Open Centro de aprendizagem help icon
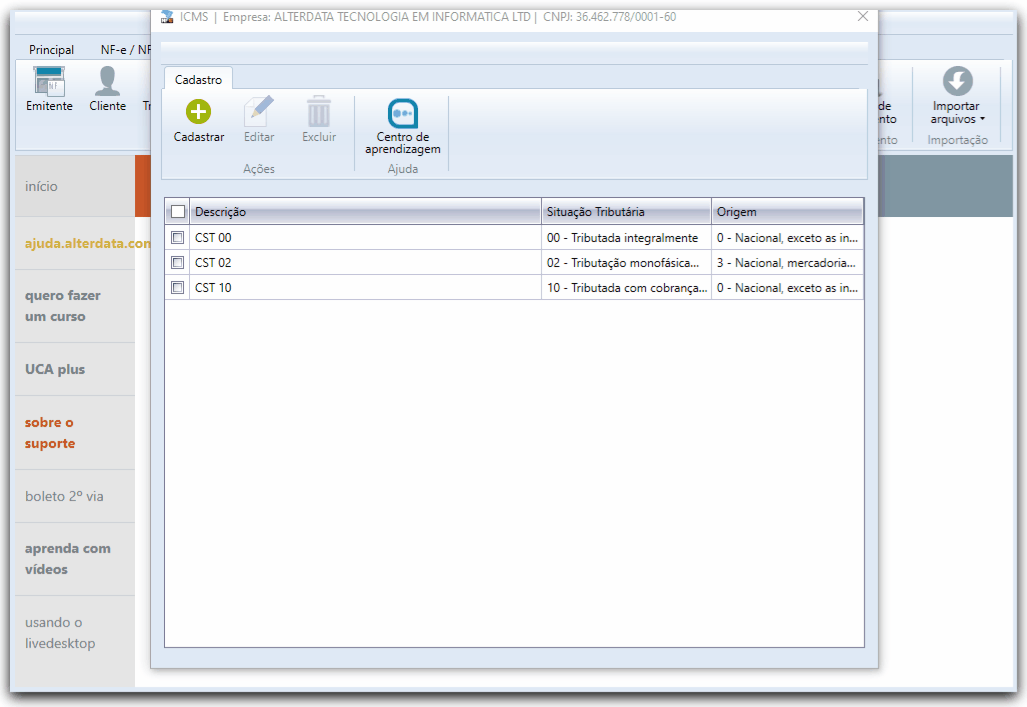Image resolution: width=1027 pixels, height=707 pixels. pos(403,113)
